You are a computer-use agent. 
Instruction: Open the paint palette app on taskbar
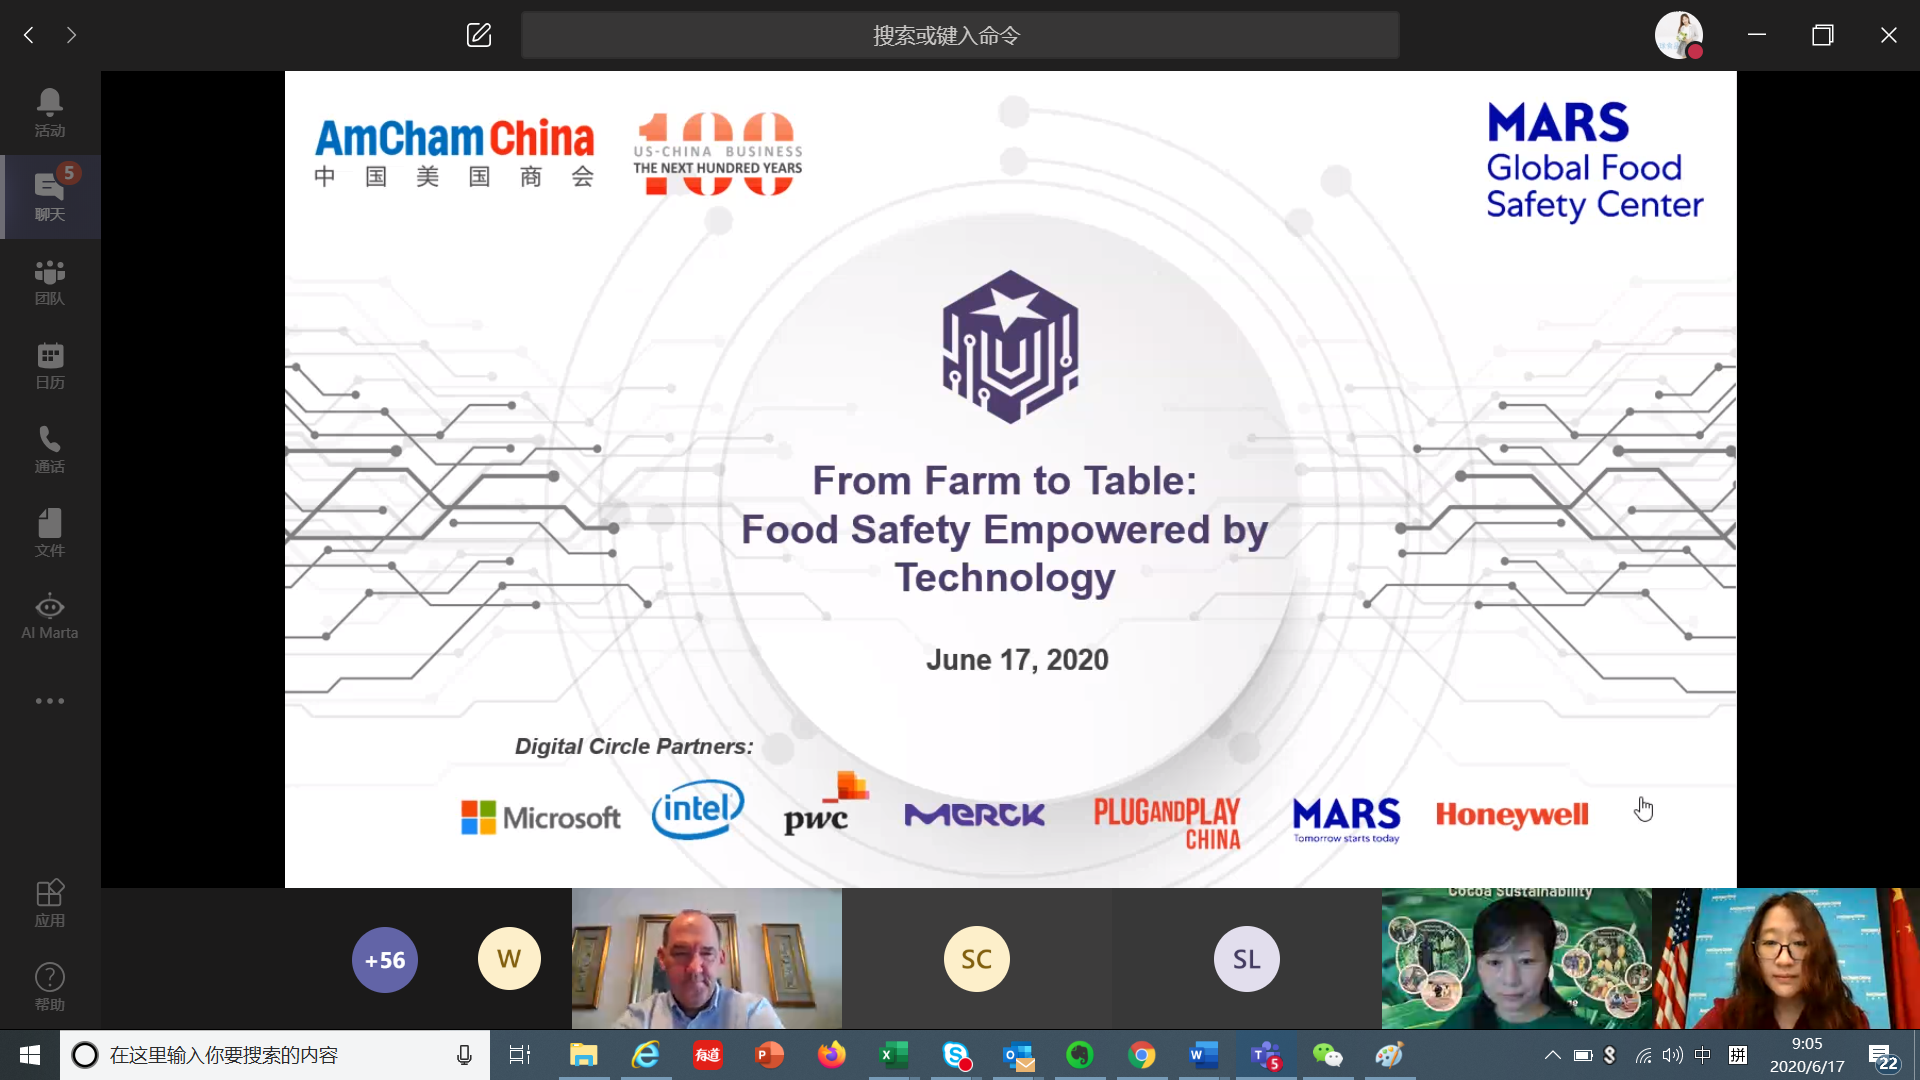1390,1055
